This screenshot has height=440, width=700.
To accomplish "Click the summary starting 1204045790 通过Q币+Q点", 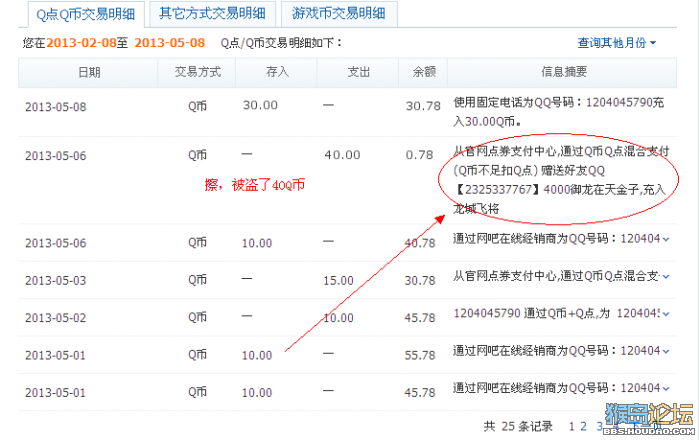I will point(556,314).
